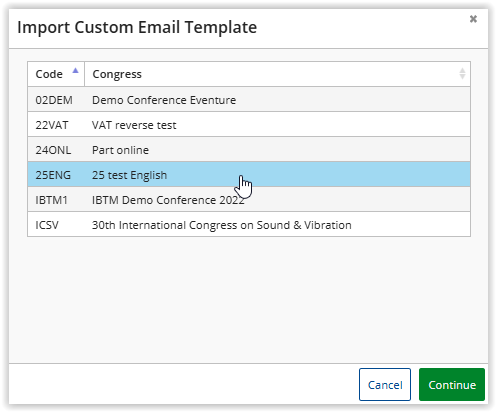Close the Import Custom Email Template dialog
The height and width of the screenshot is (412, 496).
(473, 19)
